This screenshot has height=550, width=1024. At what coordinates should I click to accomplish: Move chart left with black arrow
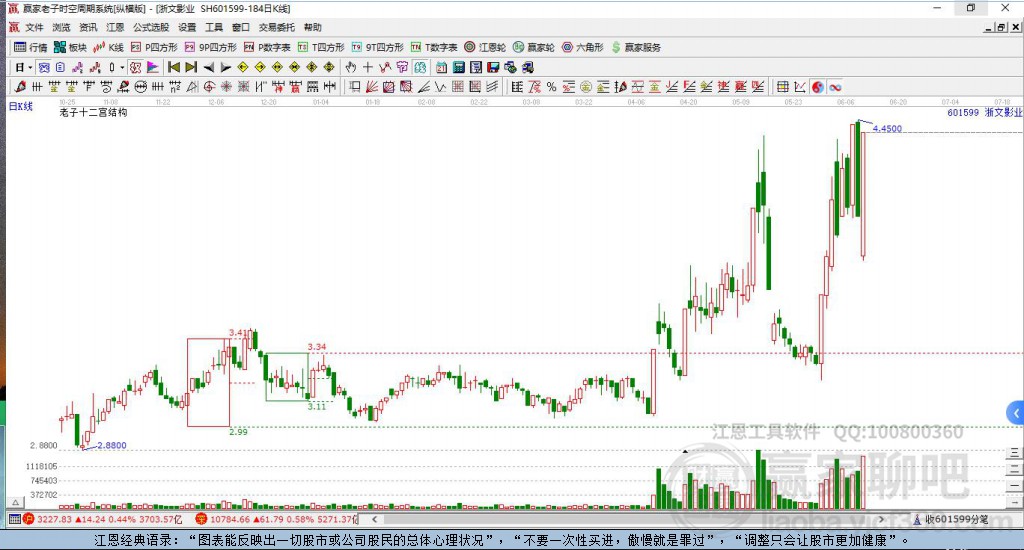(208, 67)
